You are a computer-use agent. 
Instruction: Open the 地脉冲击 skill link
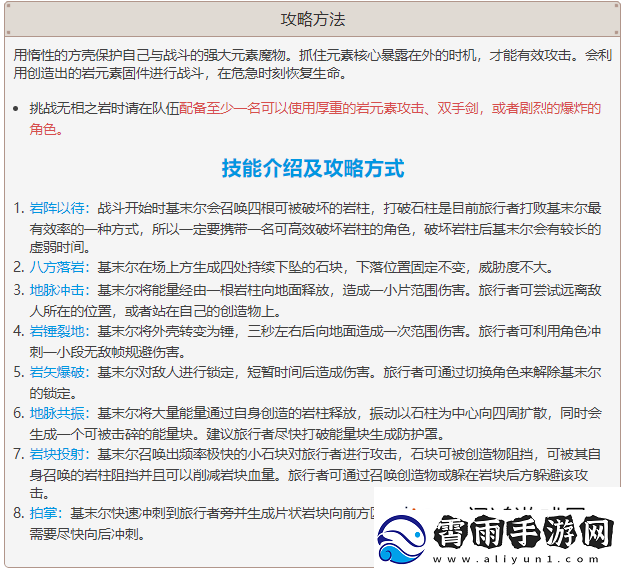57,290
